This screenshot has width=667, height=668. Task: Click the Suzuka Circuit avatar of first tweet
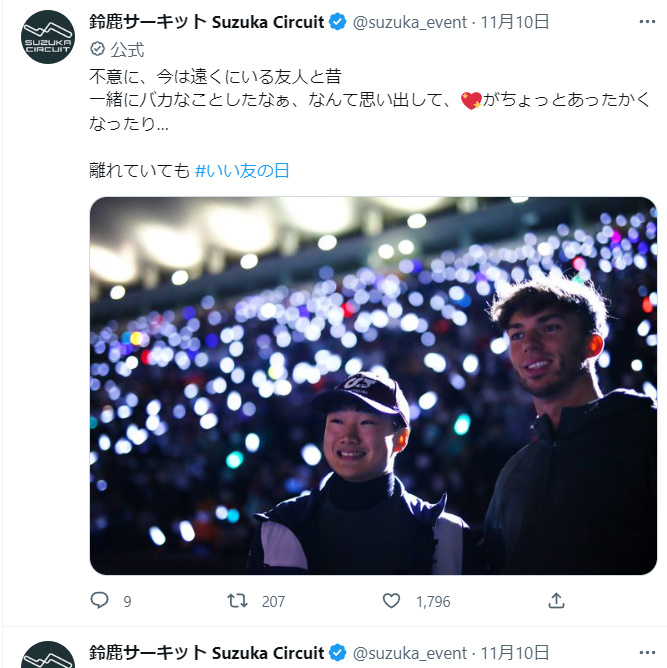(x=48, y=37)
